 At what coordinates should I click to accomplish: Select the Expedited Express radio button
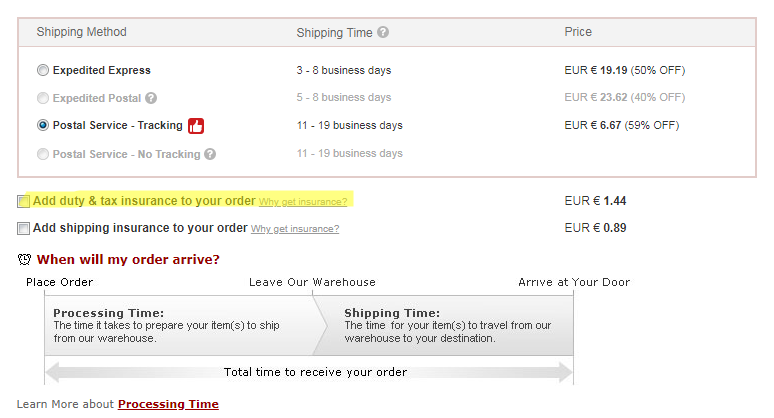42,71
